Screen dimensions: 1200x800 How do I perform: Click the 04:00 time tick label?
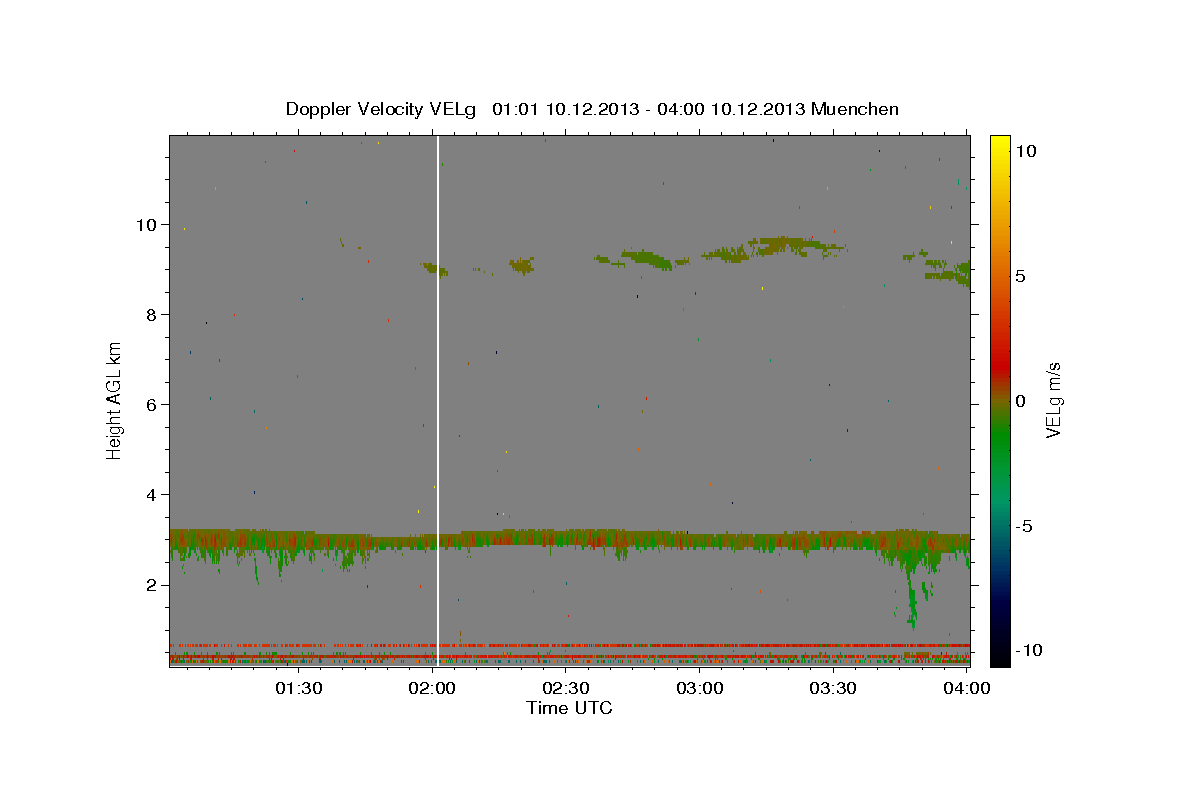(967, 688)
